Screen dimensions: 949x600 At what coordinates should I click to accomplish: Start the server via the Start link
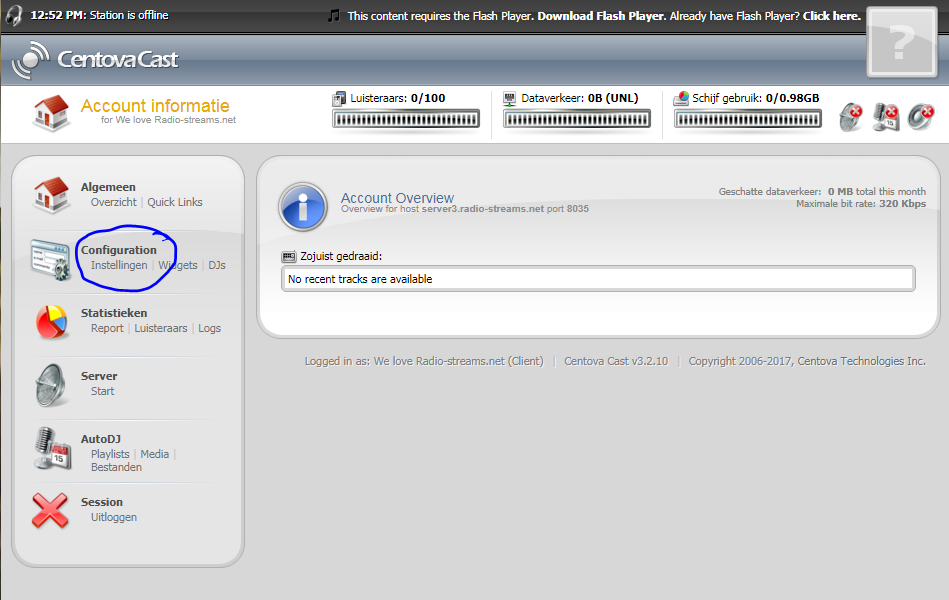102,391
